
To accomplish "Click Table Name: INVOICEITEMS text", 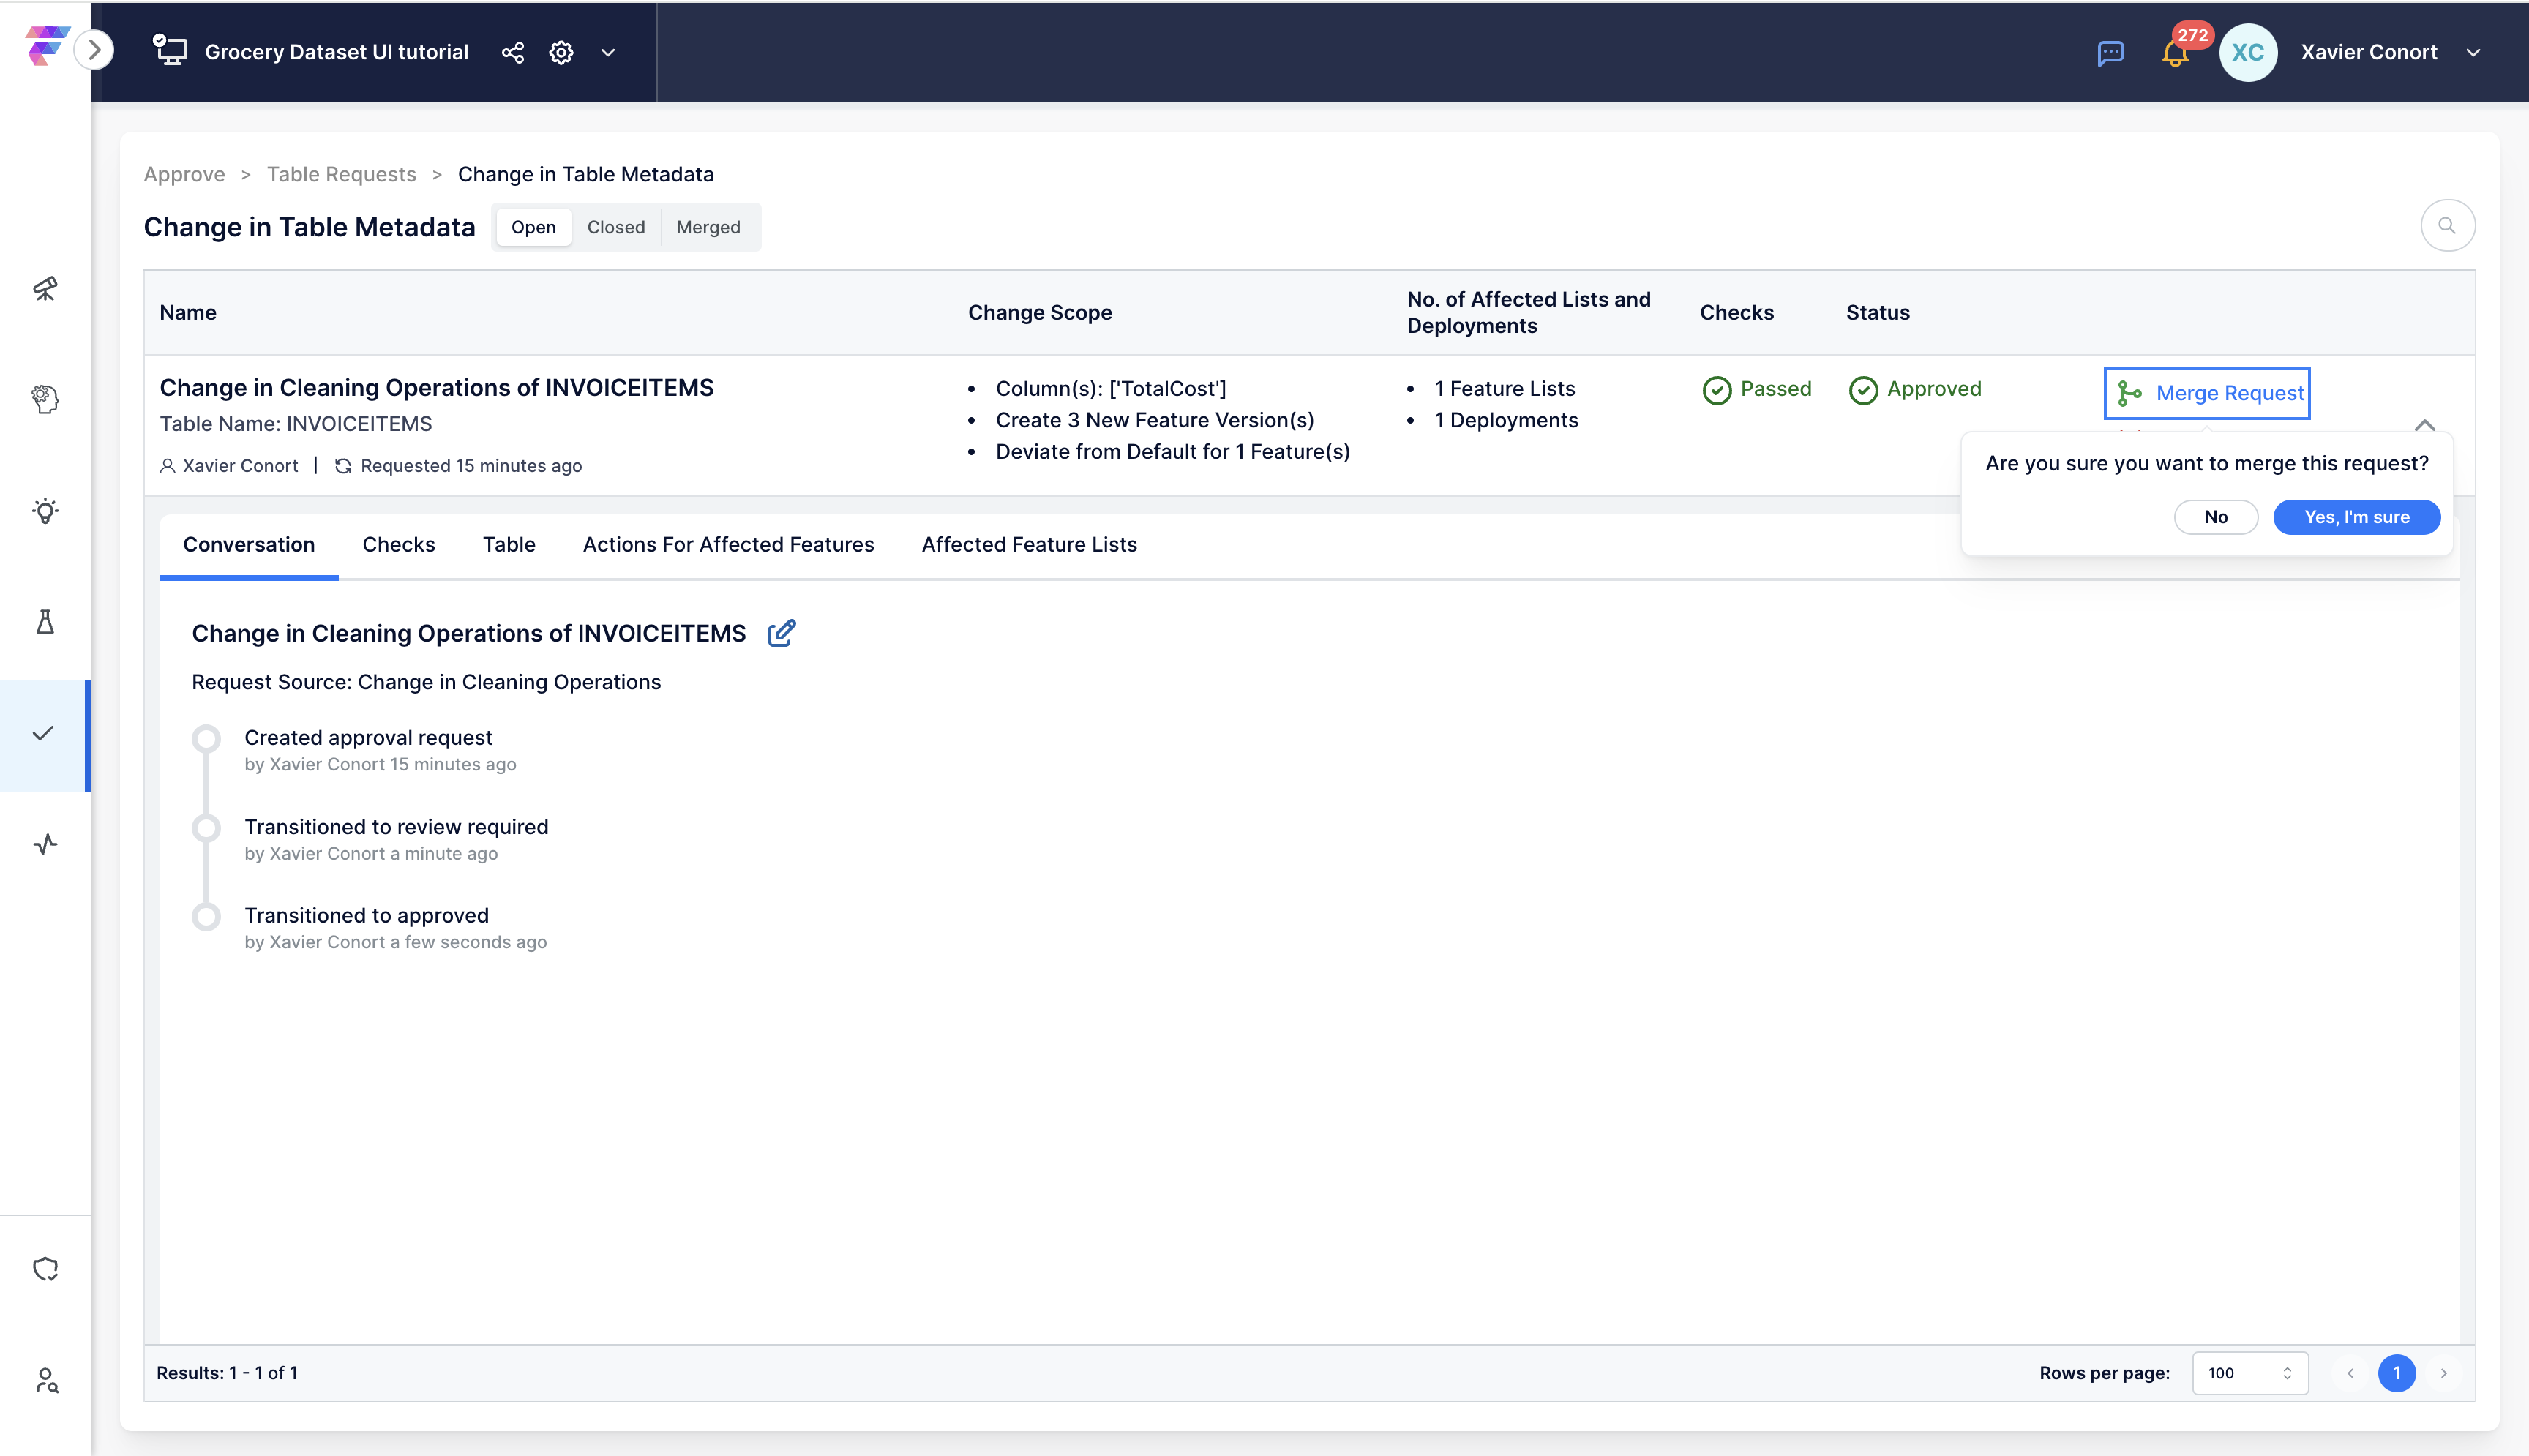I will coord(295,424).
